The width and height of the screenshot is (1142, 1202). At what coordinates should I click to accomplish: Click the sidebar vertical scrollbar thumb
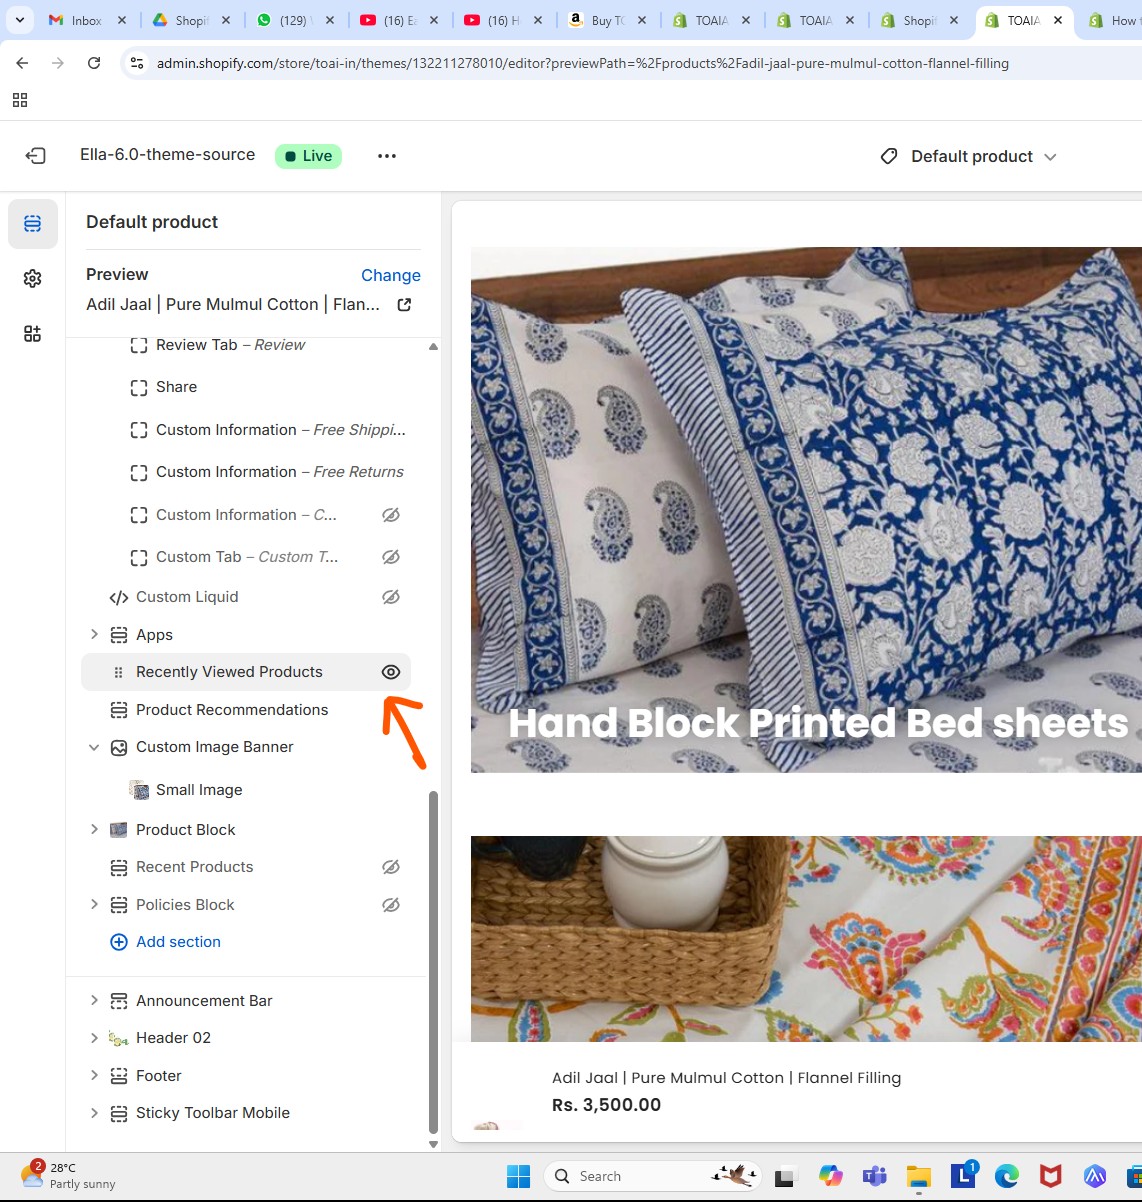433,960
